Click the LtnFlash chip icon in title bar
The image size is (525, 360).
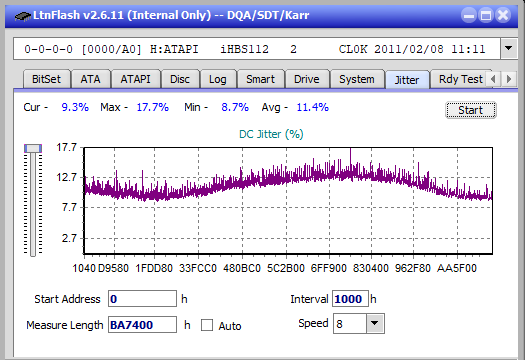[23, 16]
